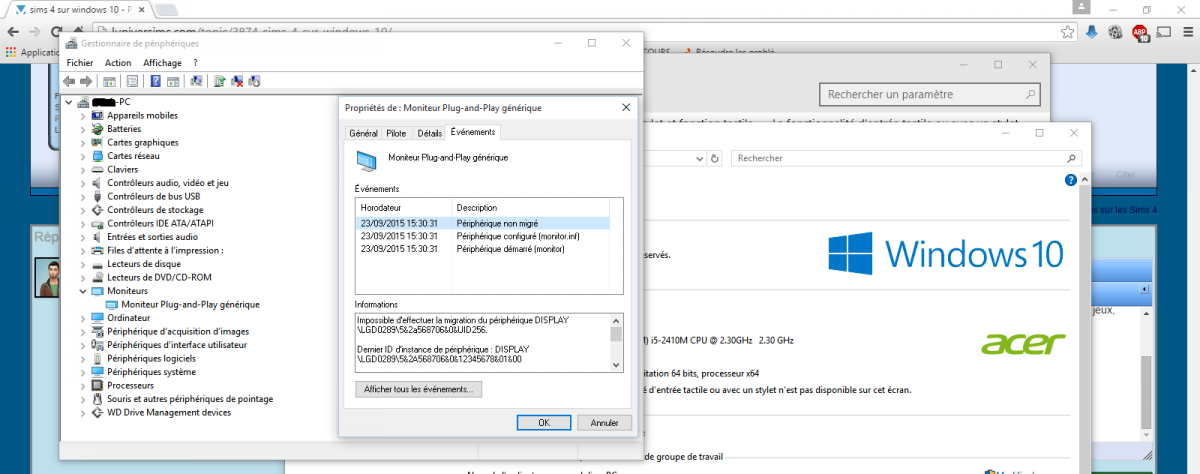The height and width of the screenshot is (474, 1200).
Task: Expand Contrôleurs de bus USB
Action: tap(82, 196)
